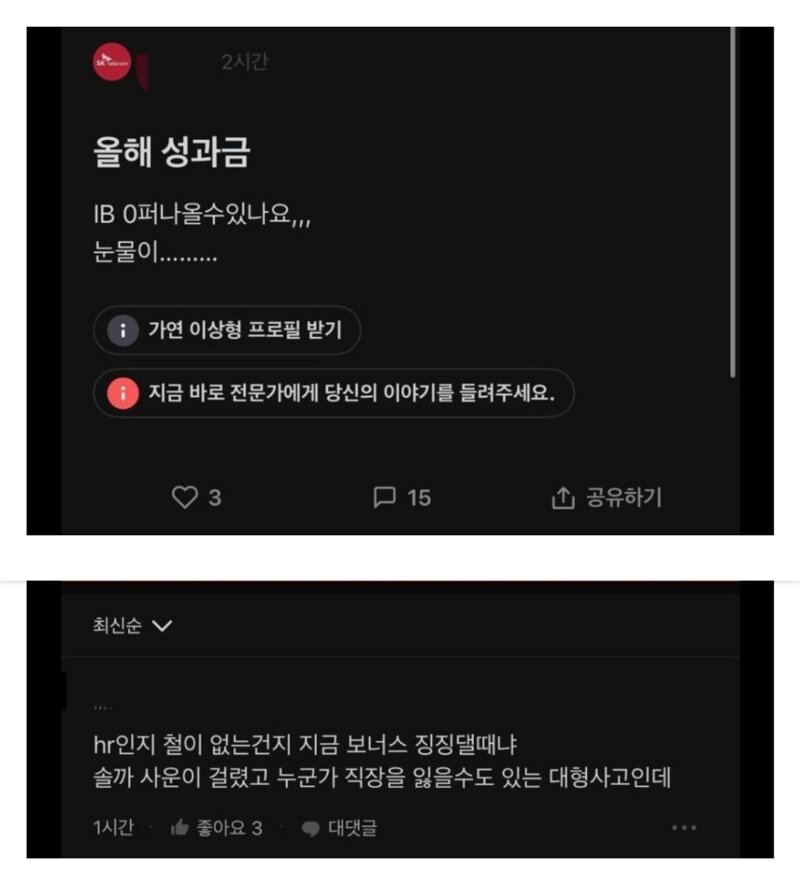
Task: Open the 가연 이상형 프로필 받기 link
Action: click(x=227, y=330)
